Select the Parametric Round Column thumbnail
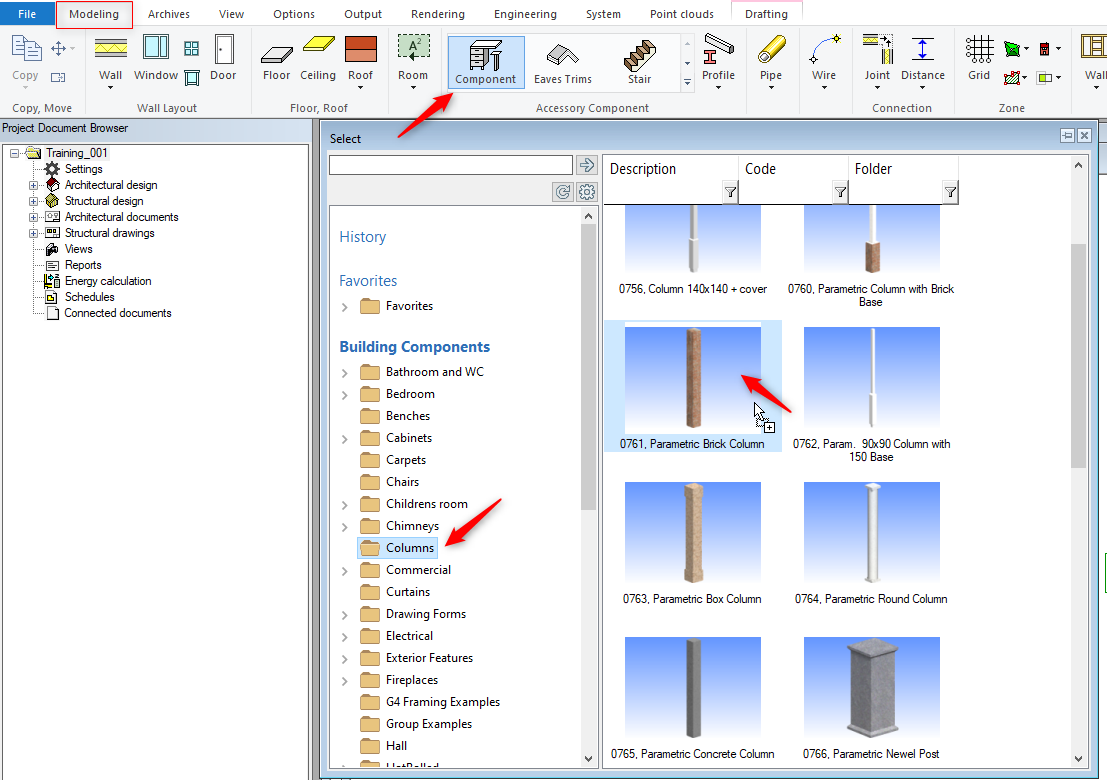The height and width of the screenshot is (780, 1107). point(871,535)
